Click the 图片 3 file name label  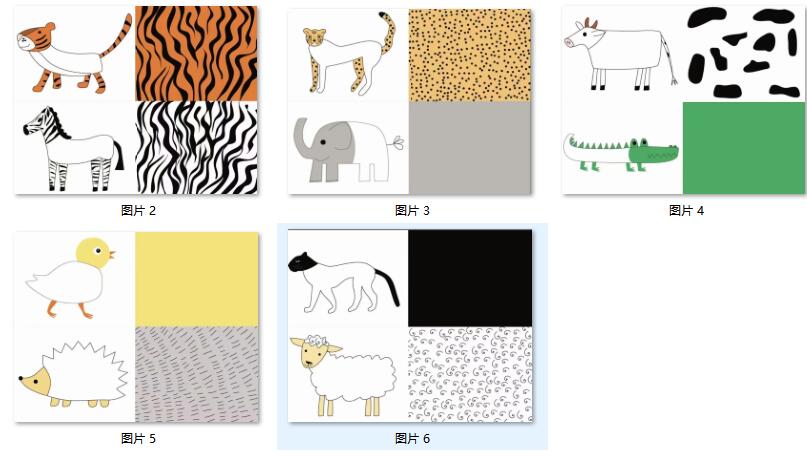[x=412, y=211]
